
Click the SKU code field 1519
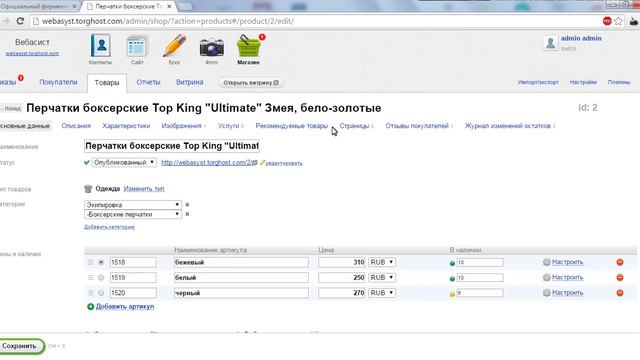[133, 278]
